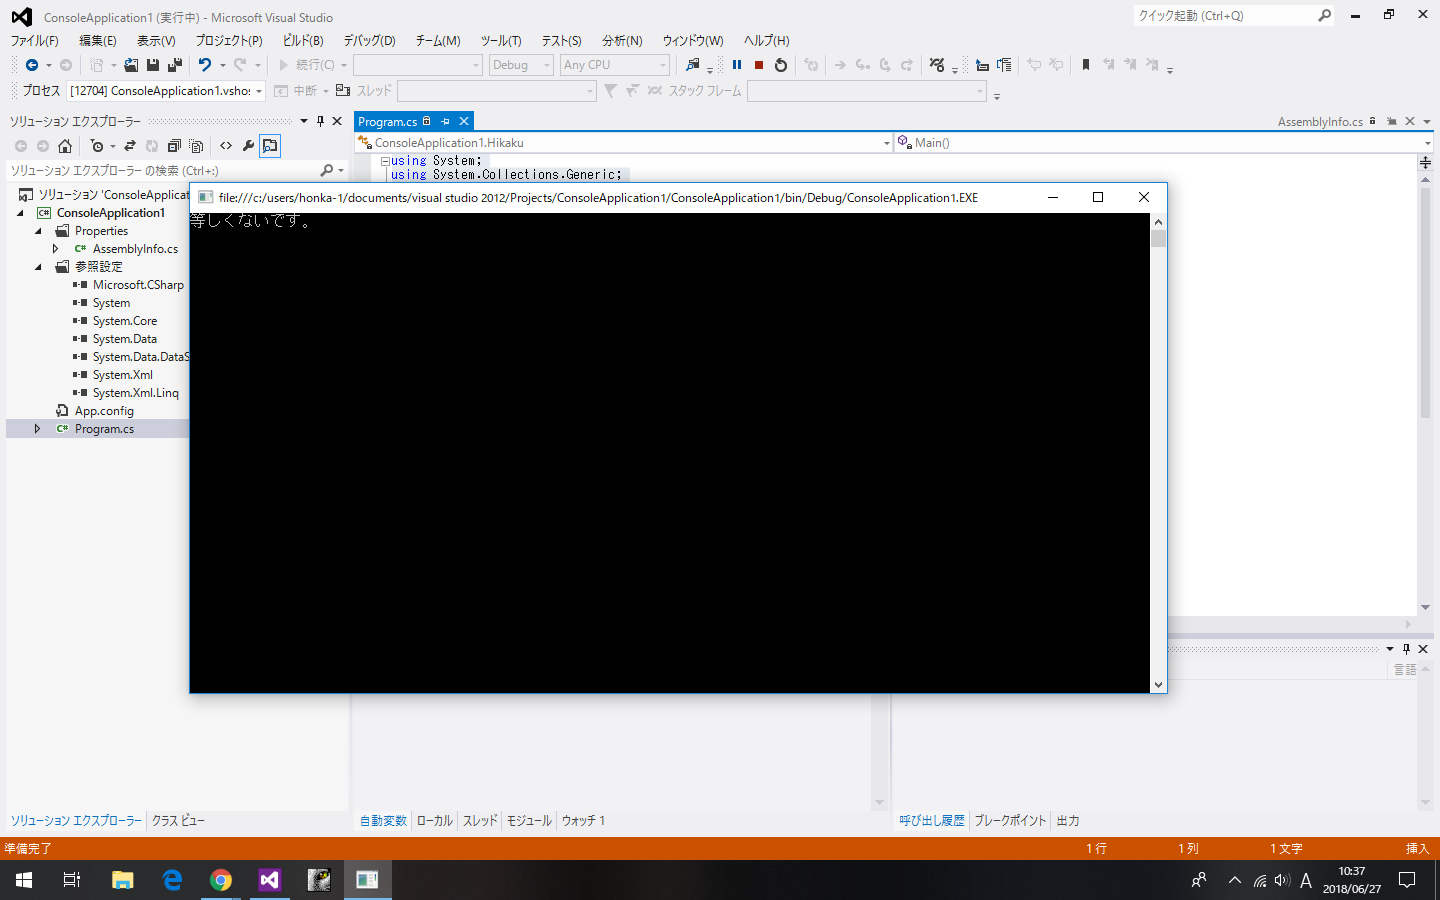Click the Open File icon in toolbar

[131, 65]
